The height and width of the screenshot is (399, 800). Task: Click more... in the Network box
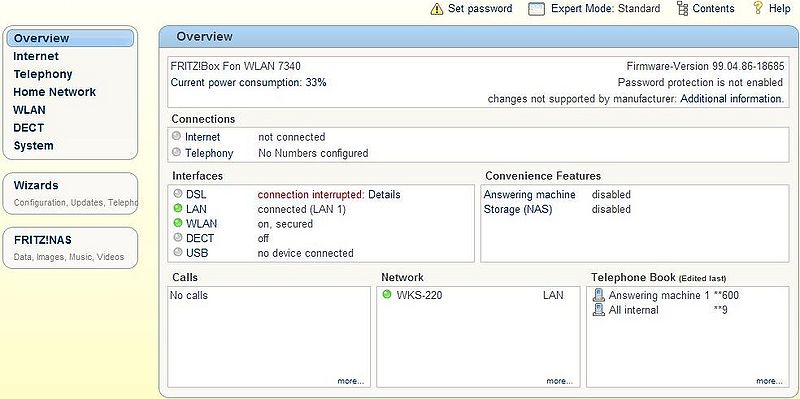point(560,381)
